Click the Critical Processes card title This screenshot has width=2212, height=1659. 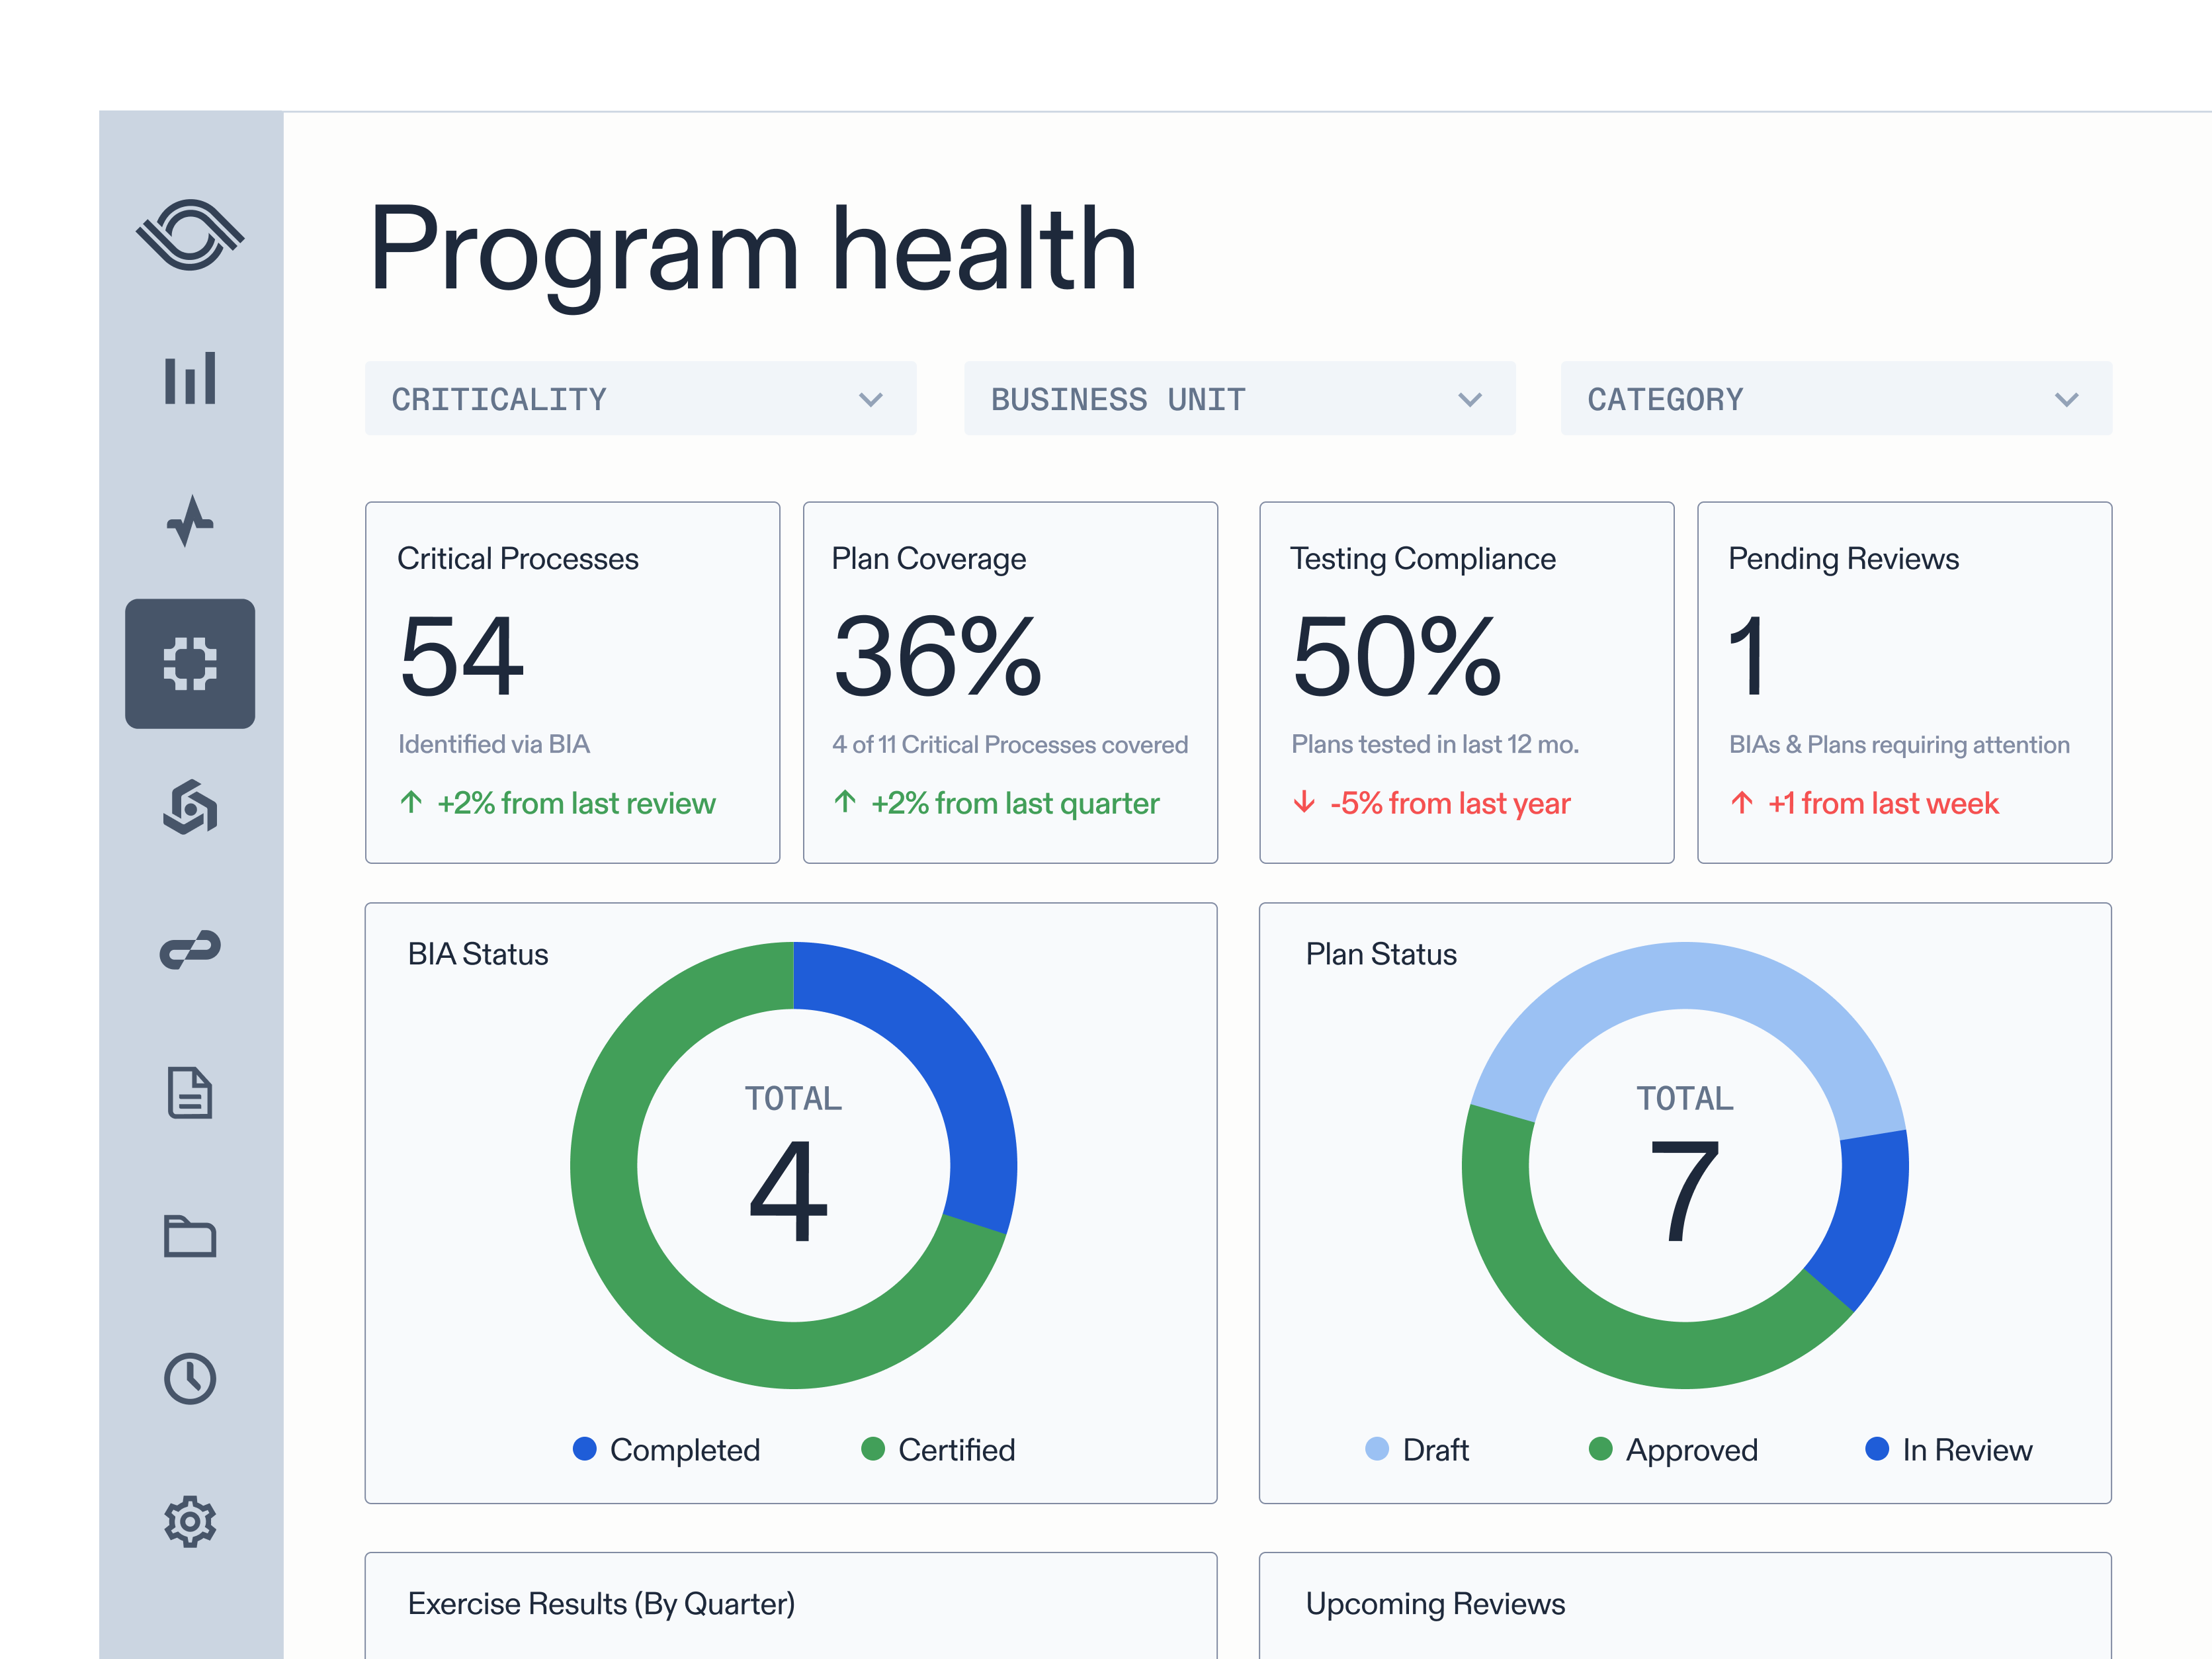[518, 559]
